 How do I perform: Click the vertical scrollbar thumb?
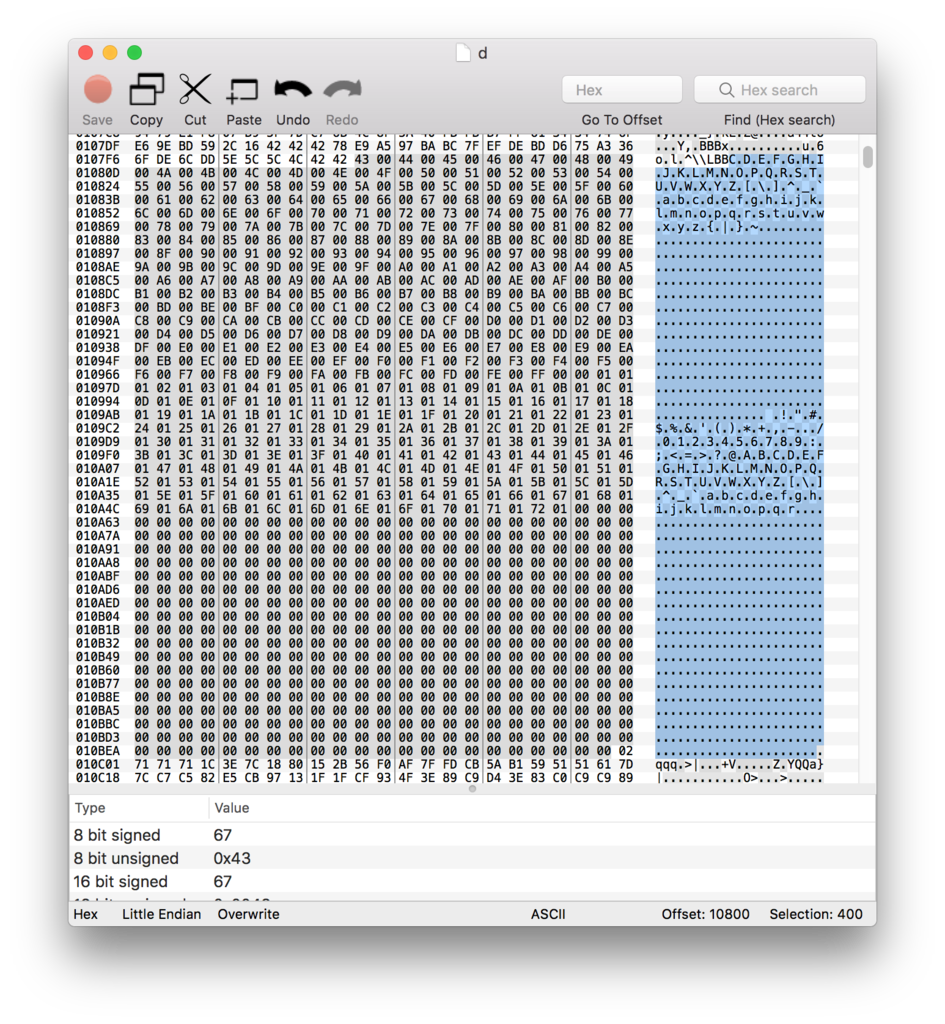[867, 157]
